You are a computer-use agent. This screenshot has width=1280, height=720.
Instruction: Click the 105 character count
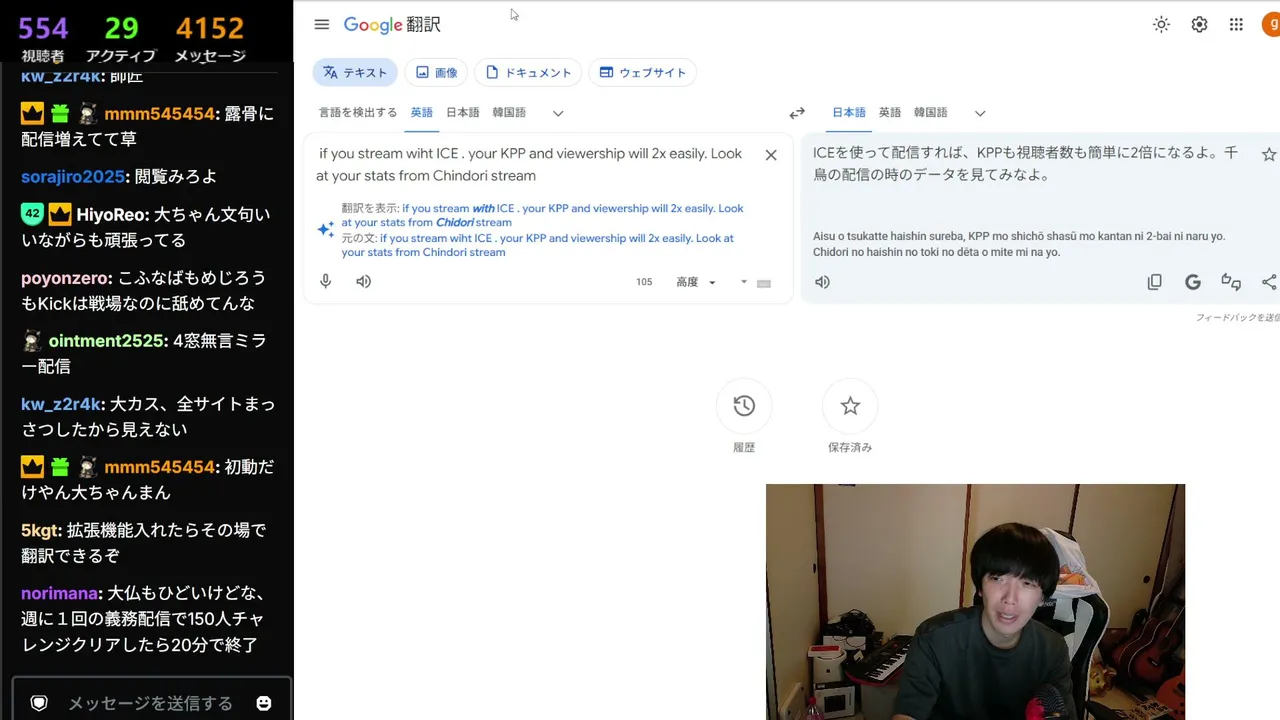pos(644,282)
